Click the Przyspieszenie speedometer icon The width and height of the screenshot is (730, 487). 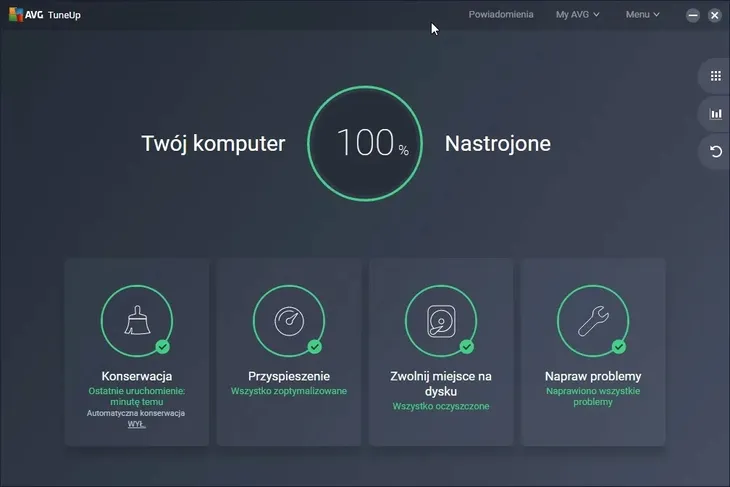[x=289, y=321]
